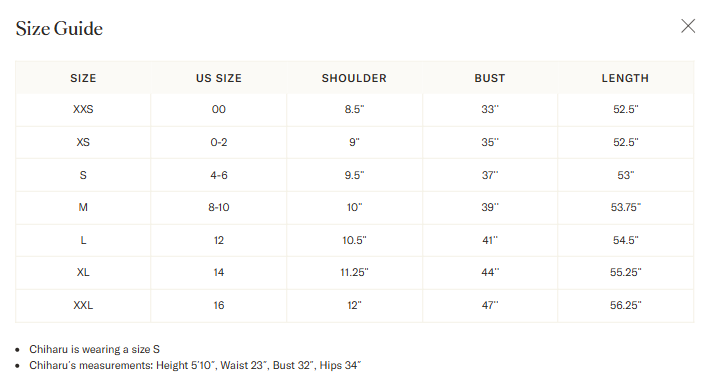Click the 8-10 US size cell
Image resolution: width=711 pixels, height=386 pixels.
click(x=219, y=207)
